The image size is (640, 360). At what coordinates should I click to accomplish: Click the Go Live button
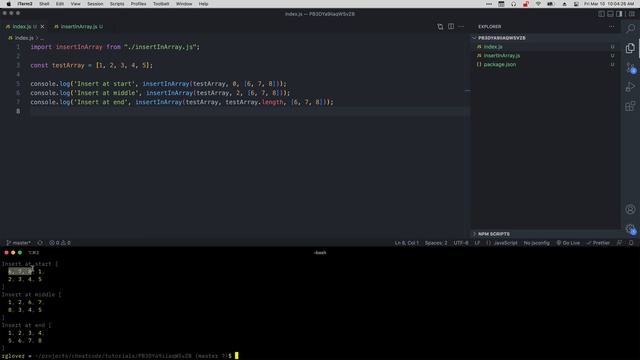pos(568,243)
